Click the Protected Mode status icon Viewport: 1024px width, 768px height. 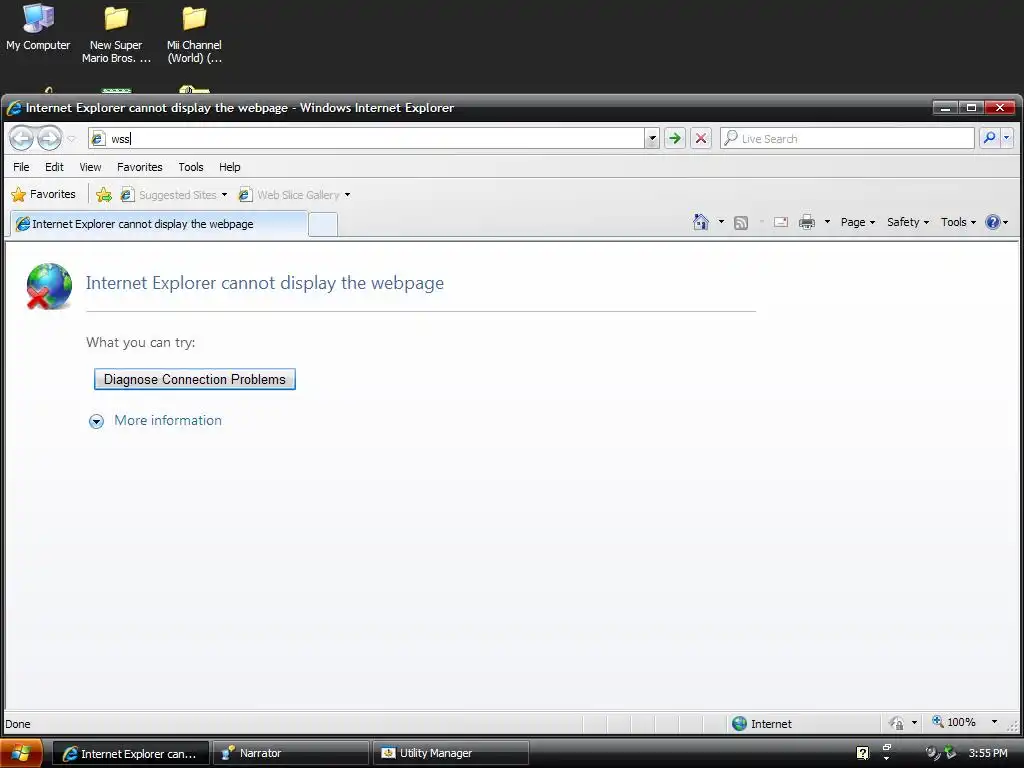click(x=897, y=723)
